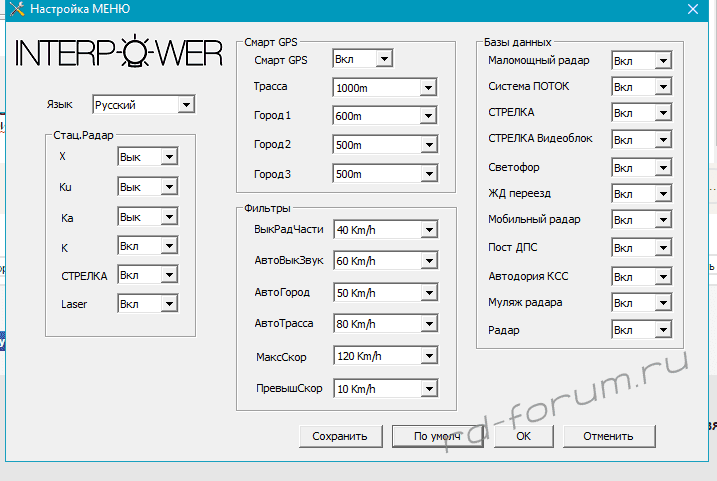Close the Настройка МЕНЮ window
The width and height of the screenshot is (717, 481).
692,10
